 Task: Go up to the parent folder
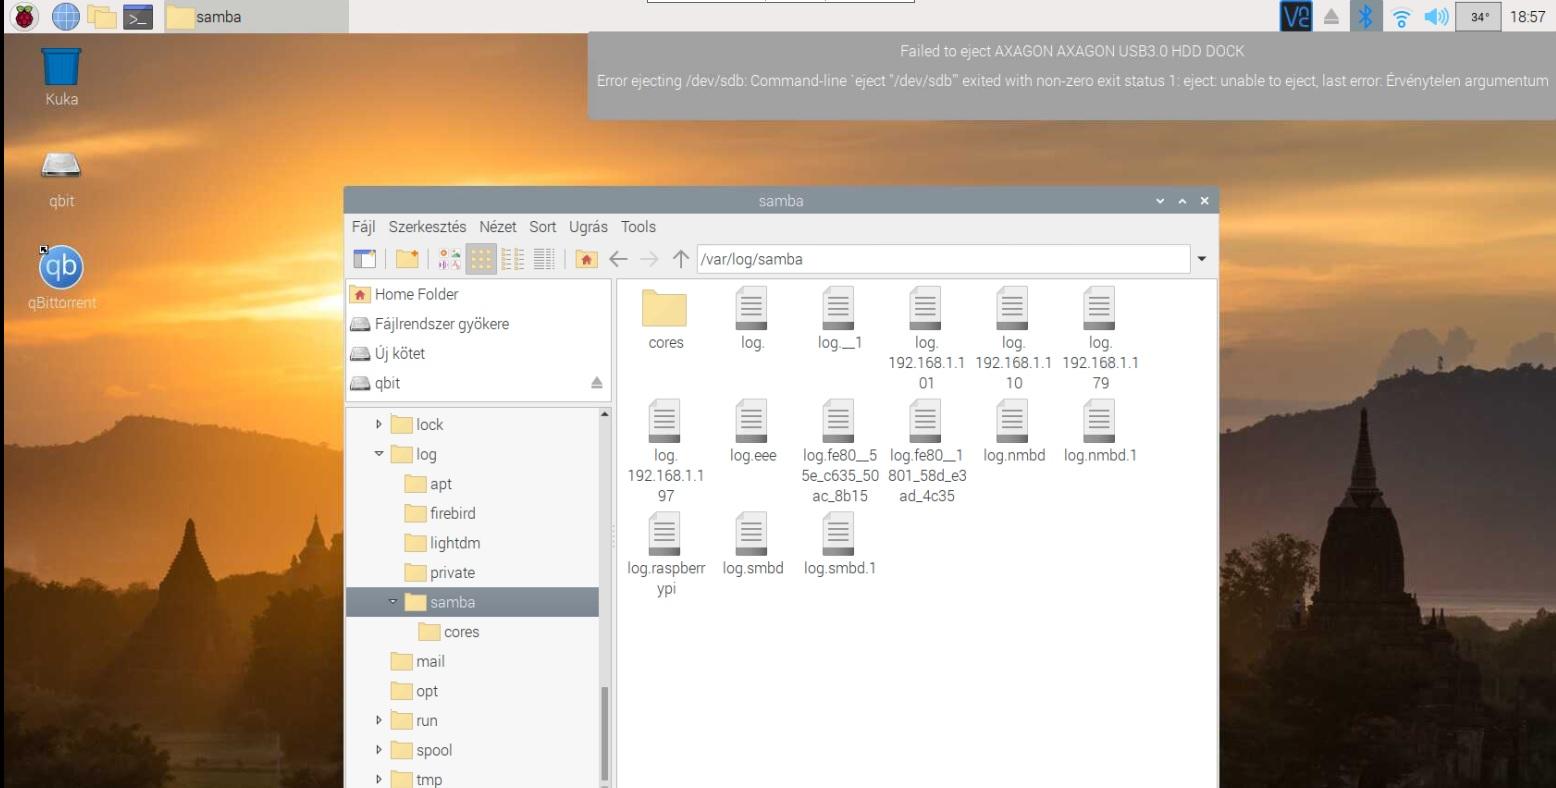[x=681, y=259]
